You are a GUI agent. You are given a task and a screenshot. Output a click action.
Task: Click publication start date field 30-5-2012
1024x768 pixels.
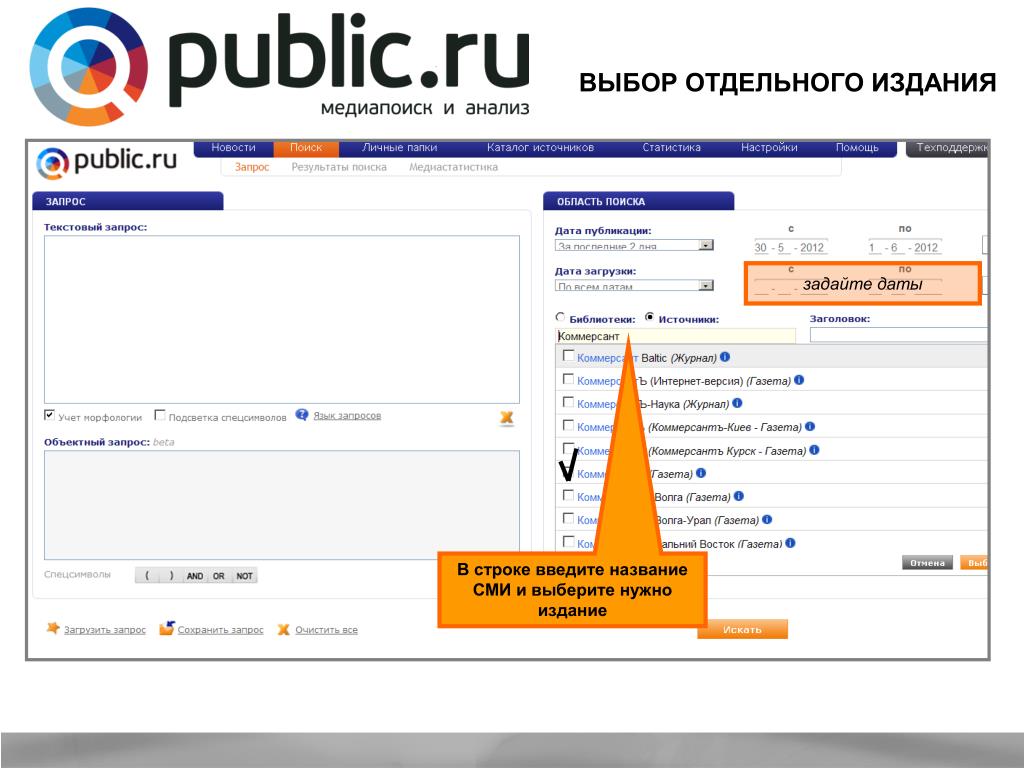click(x=791, y=248)
